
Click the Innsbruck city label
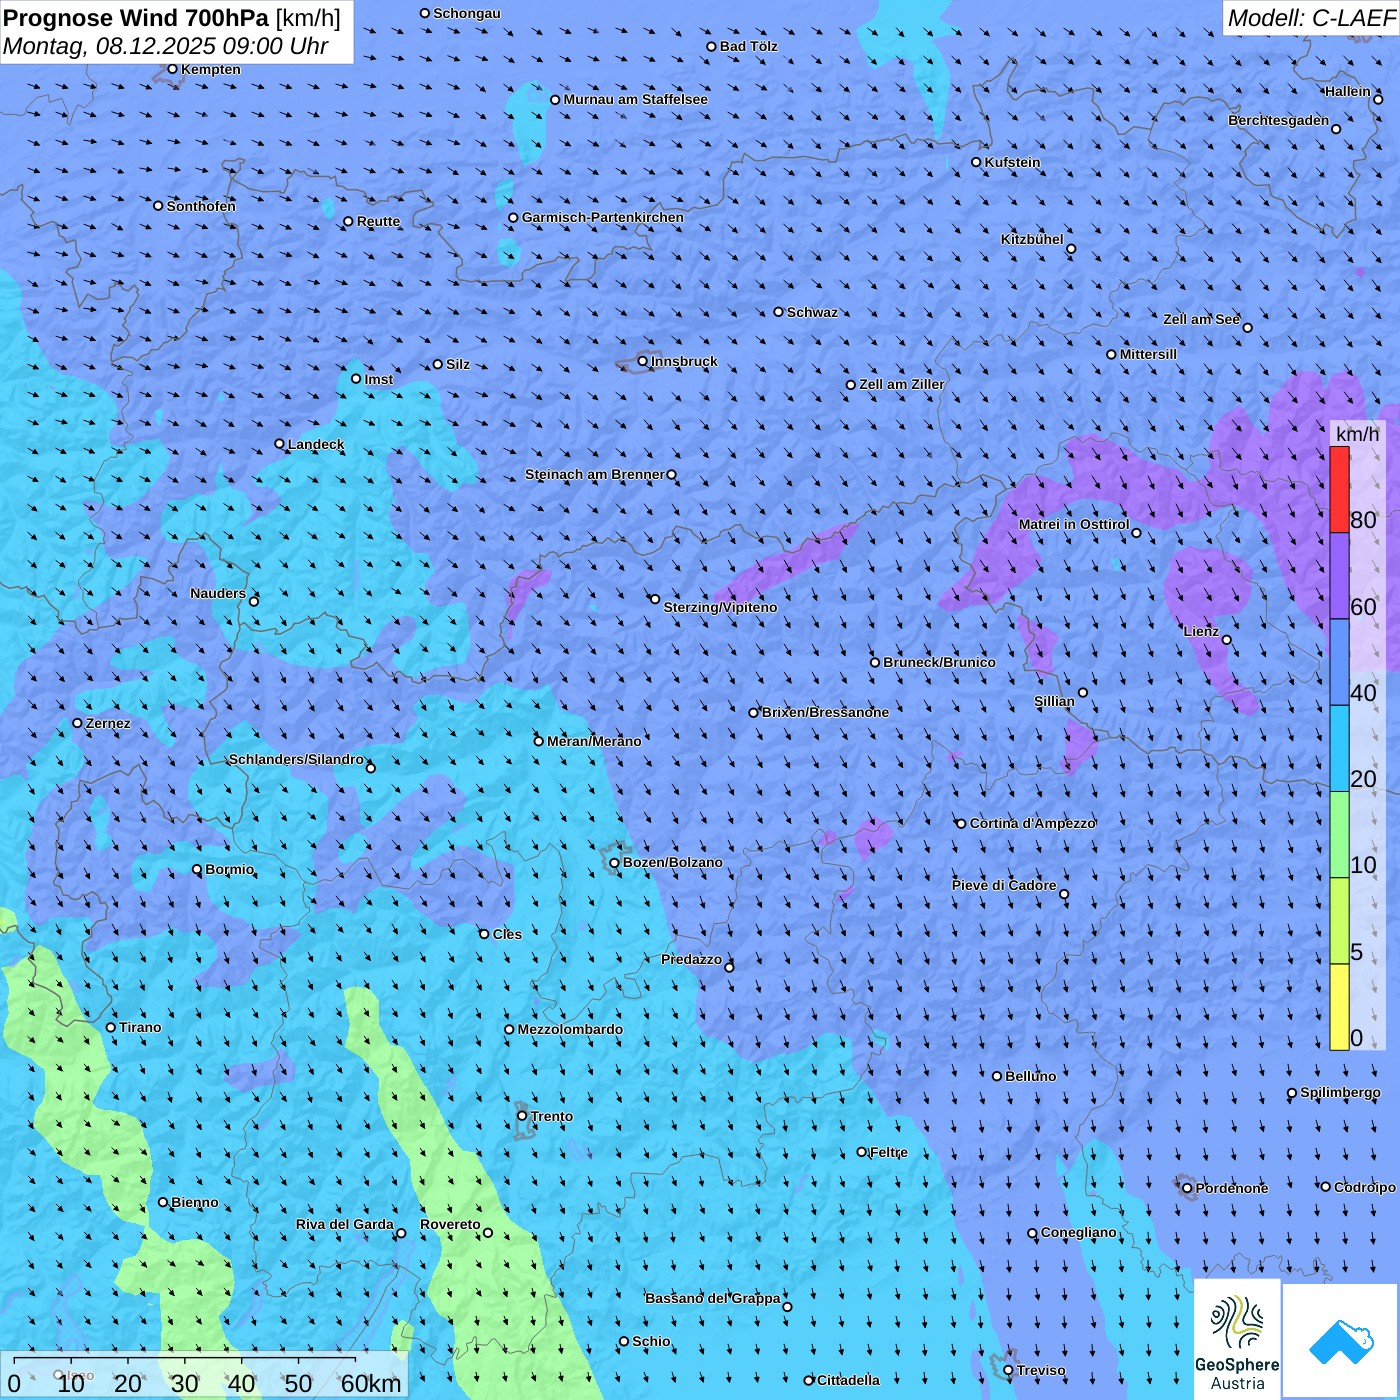point(684,361)
